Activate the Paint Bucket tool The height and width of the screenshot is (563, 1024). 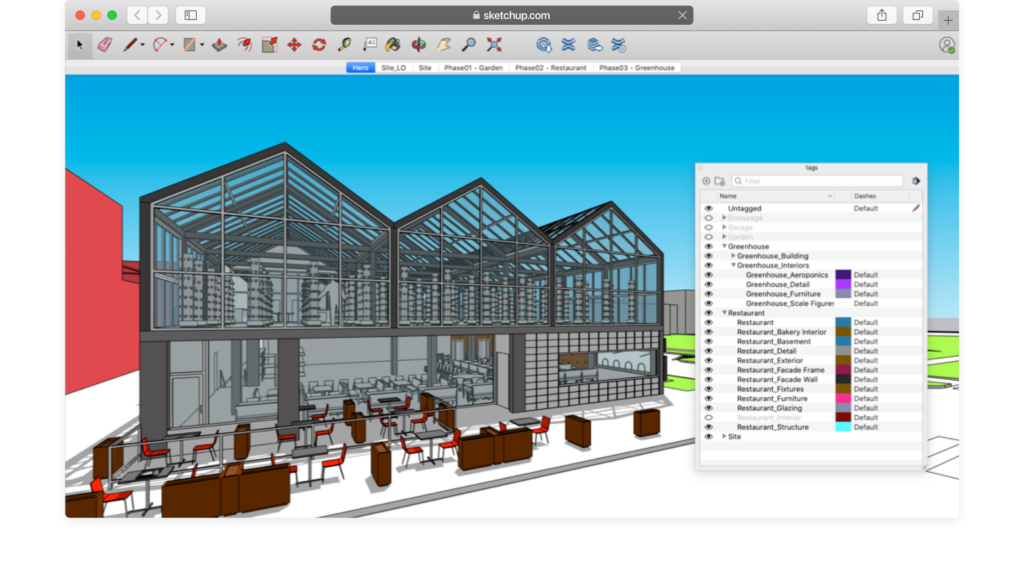[x=393, y=45]
